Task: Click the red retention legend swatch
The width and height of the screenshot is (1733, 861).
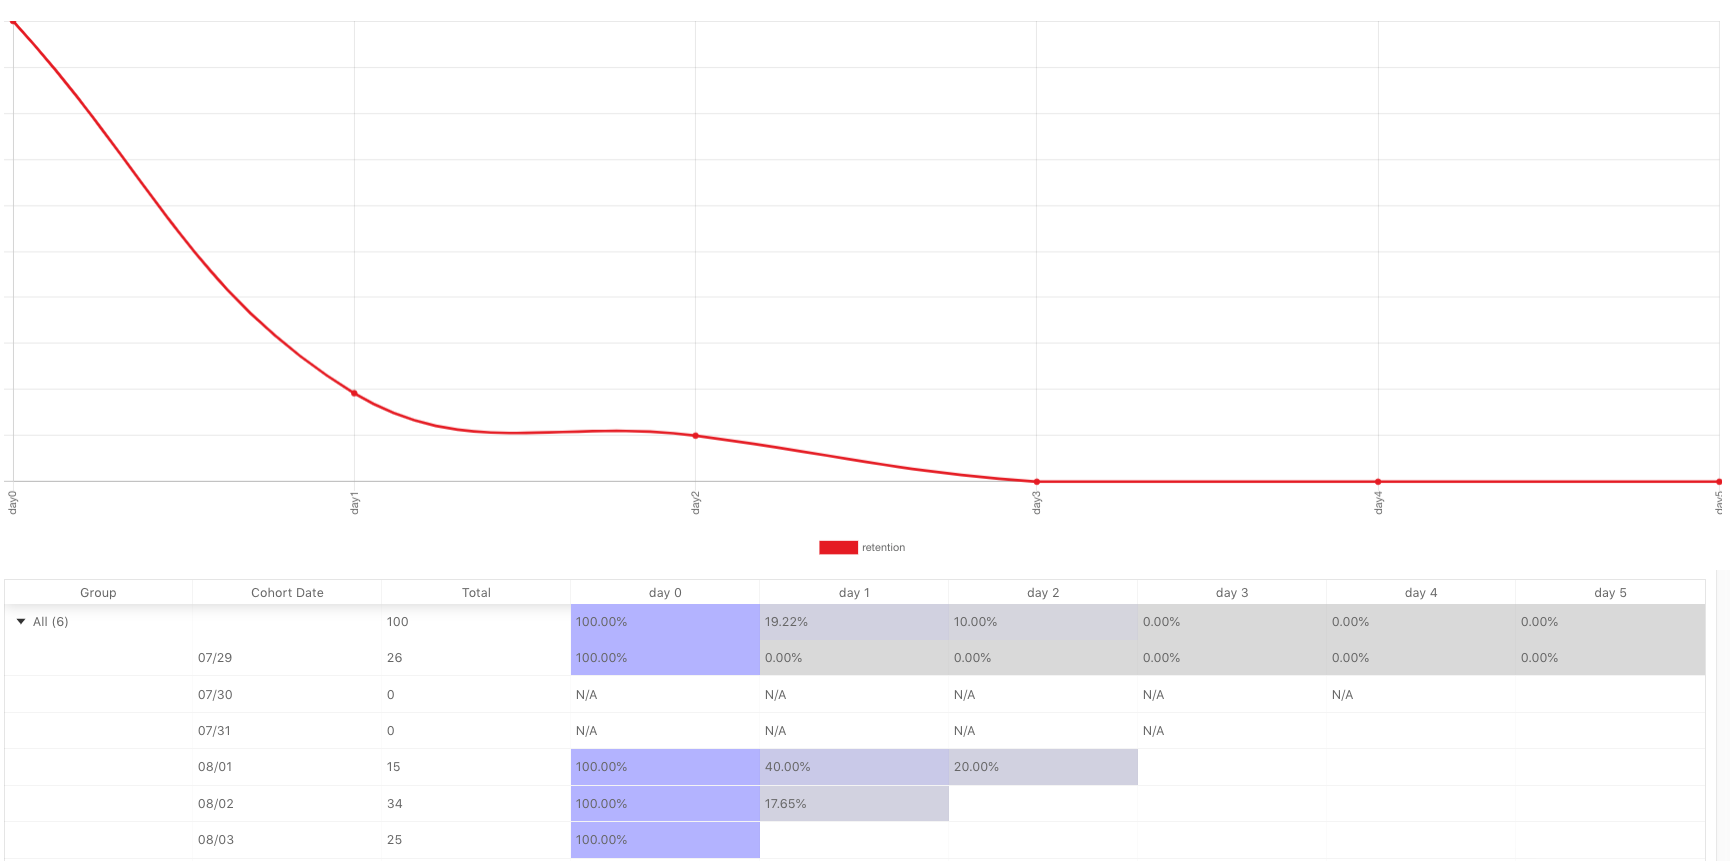Action: pos(838,547)
